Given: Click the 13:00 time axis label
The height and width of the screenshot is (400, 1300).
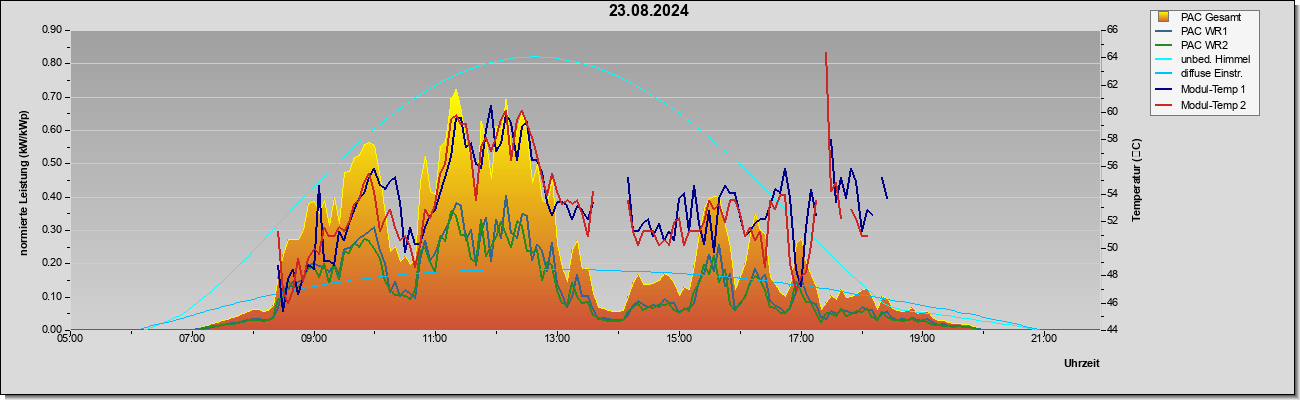Looking at the screenshot, I should tap(557, 338).
